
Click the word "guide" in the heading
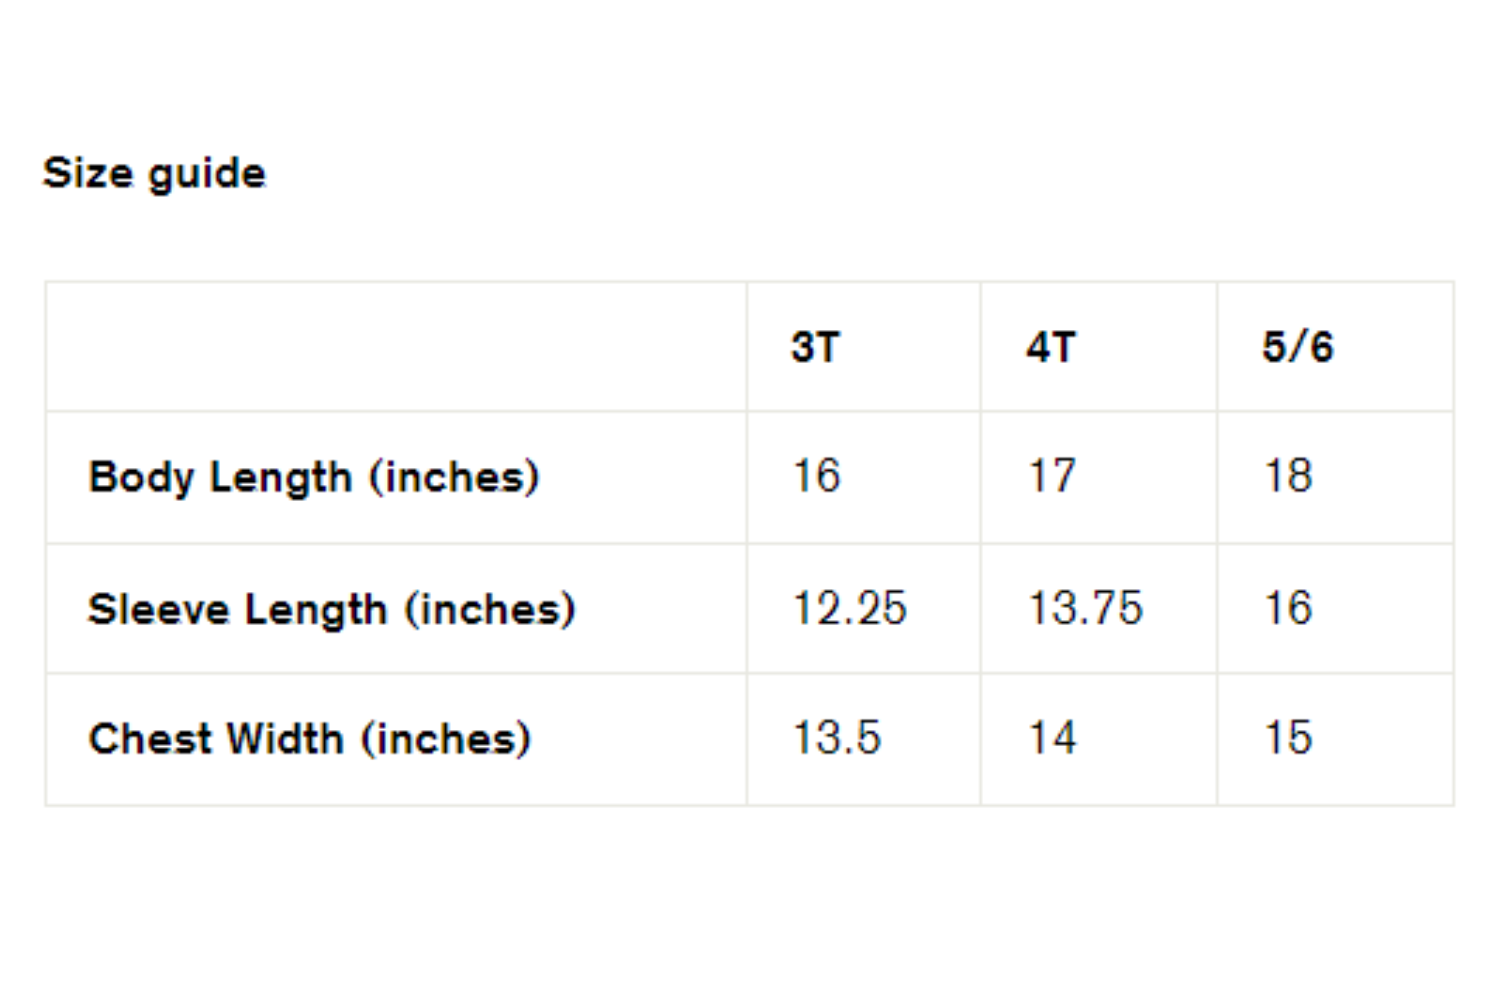[207, 174]
